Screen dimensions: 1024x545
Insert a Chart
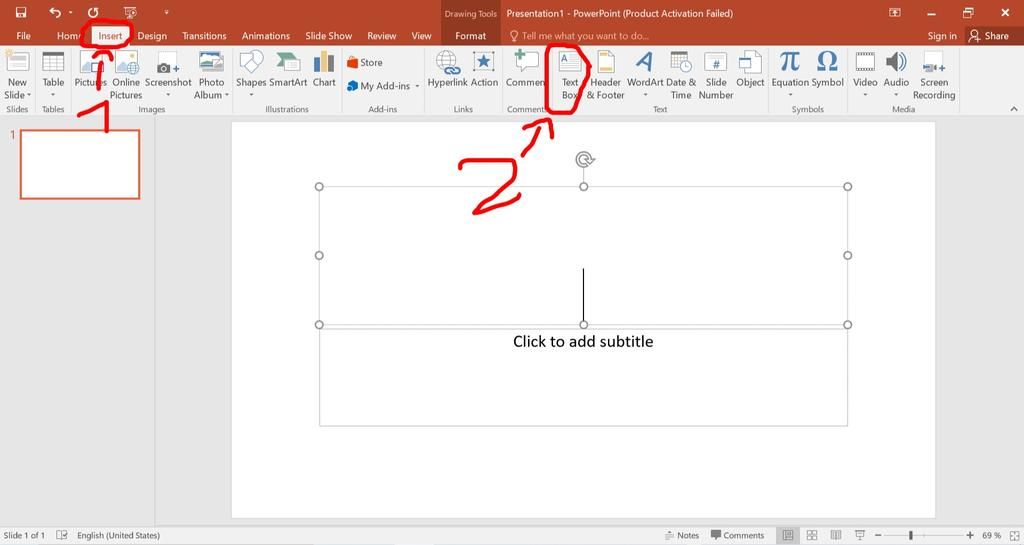324,70
